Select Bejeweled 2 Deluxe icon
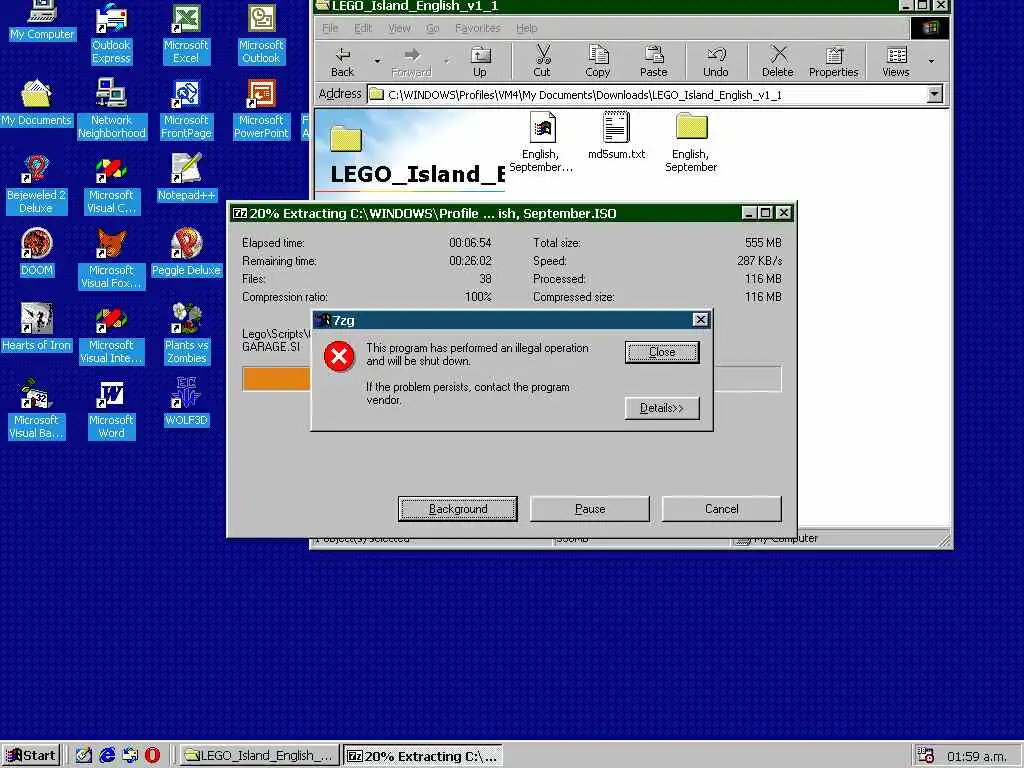The height and width of the screenshot is (768, 1024). [36, 184]
